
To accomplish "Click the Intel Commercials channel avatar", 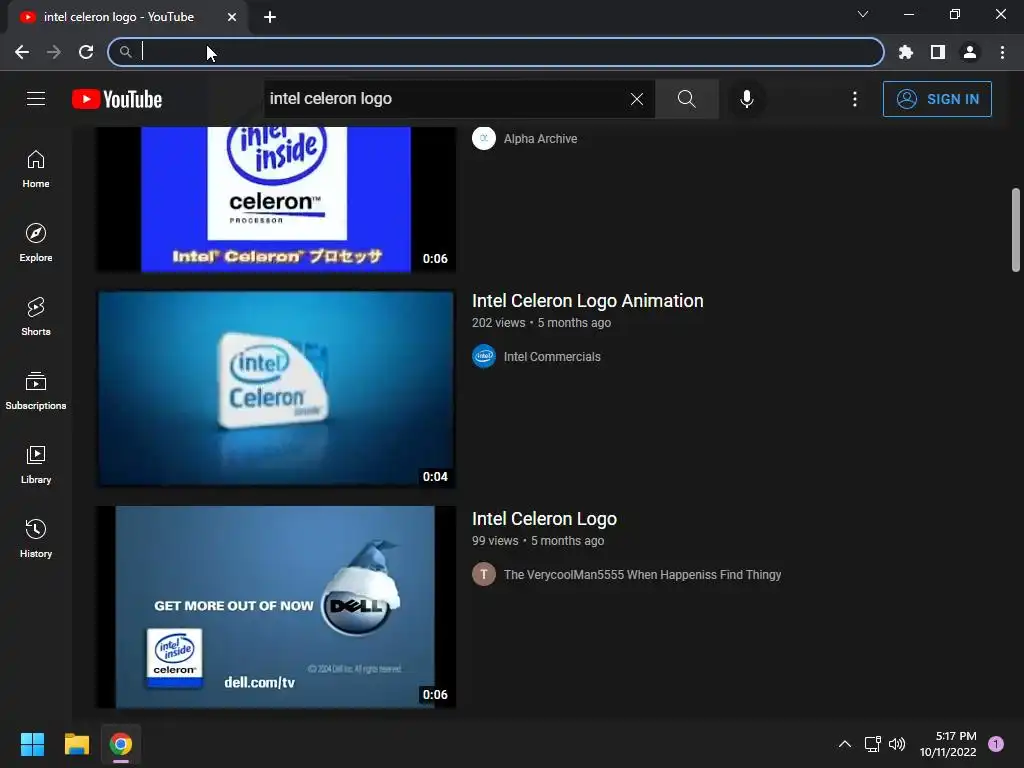I will point(484,356).
